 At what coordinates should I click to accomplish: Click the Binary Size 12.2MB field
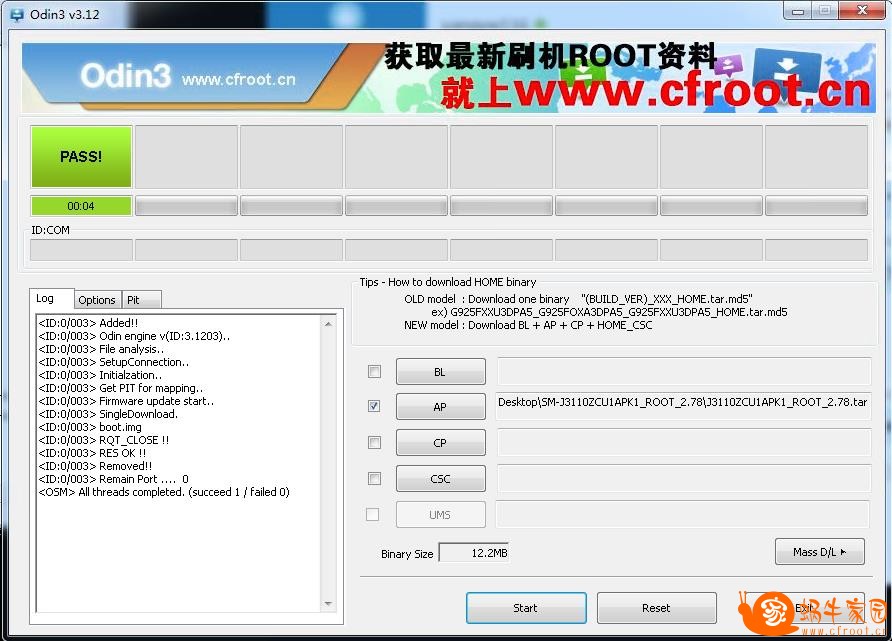click(473, 553)
